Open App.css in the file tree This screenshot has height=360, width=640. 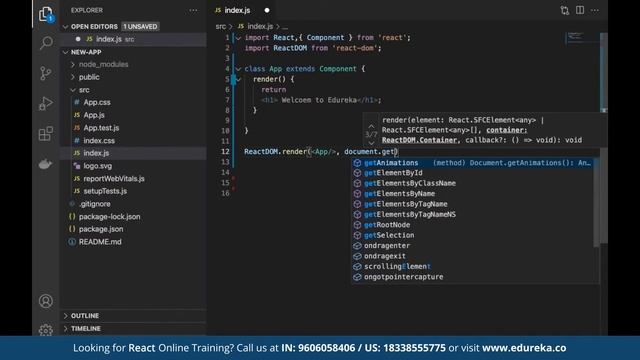[x=134, y=102]
